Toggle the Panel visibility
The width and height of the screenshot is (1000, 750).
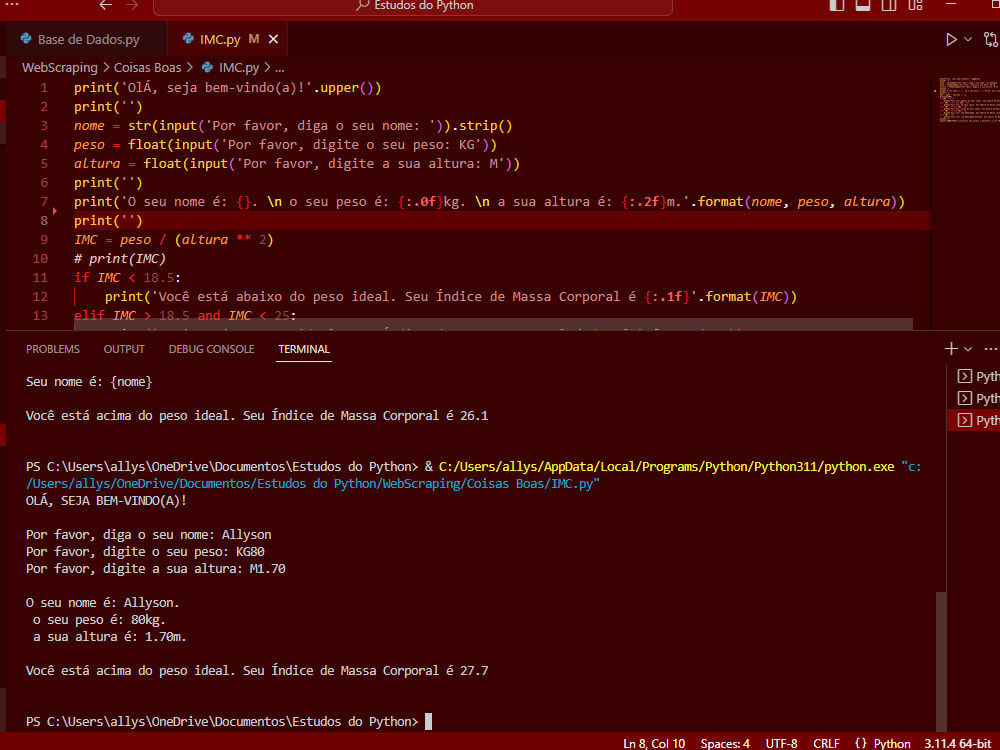tap(862, 6)
